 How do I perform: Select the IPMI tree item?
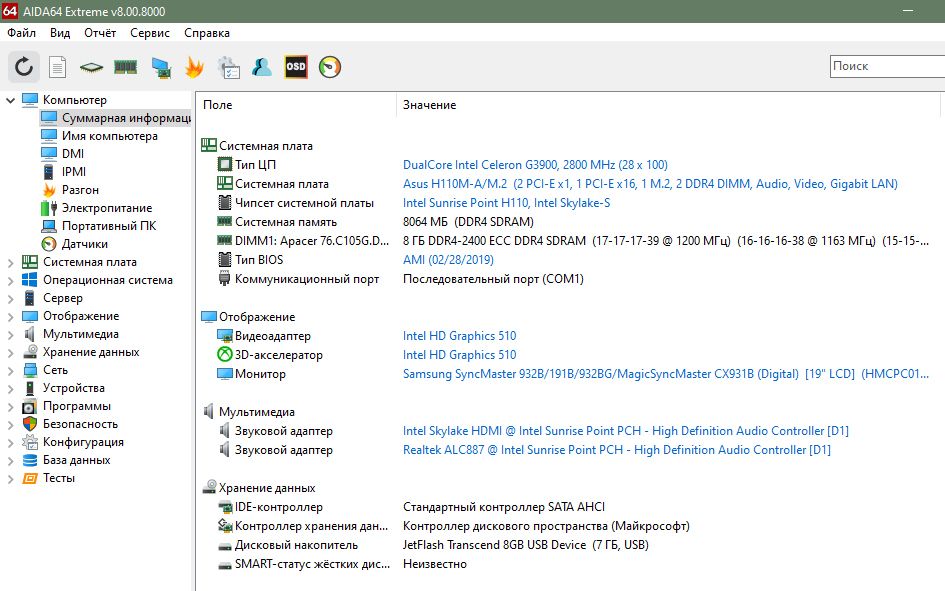pyautogui.click(x=74, y=172)
